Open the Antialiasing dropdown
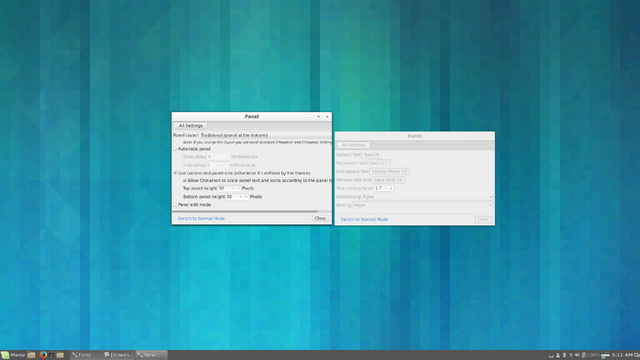640x360 pixels. coord(427,197)
